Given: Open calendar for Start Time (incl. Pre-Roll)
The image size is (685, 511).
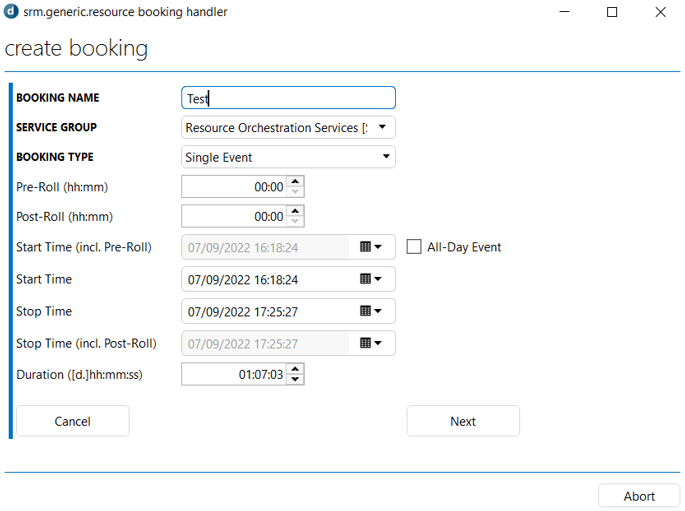Looking at the screenshot, I should (x=370, y=247).
